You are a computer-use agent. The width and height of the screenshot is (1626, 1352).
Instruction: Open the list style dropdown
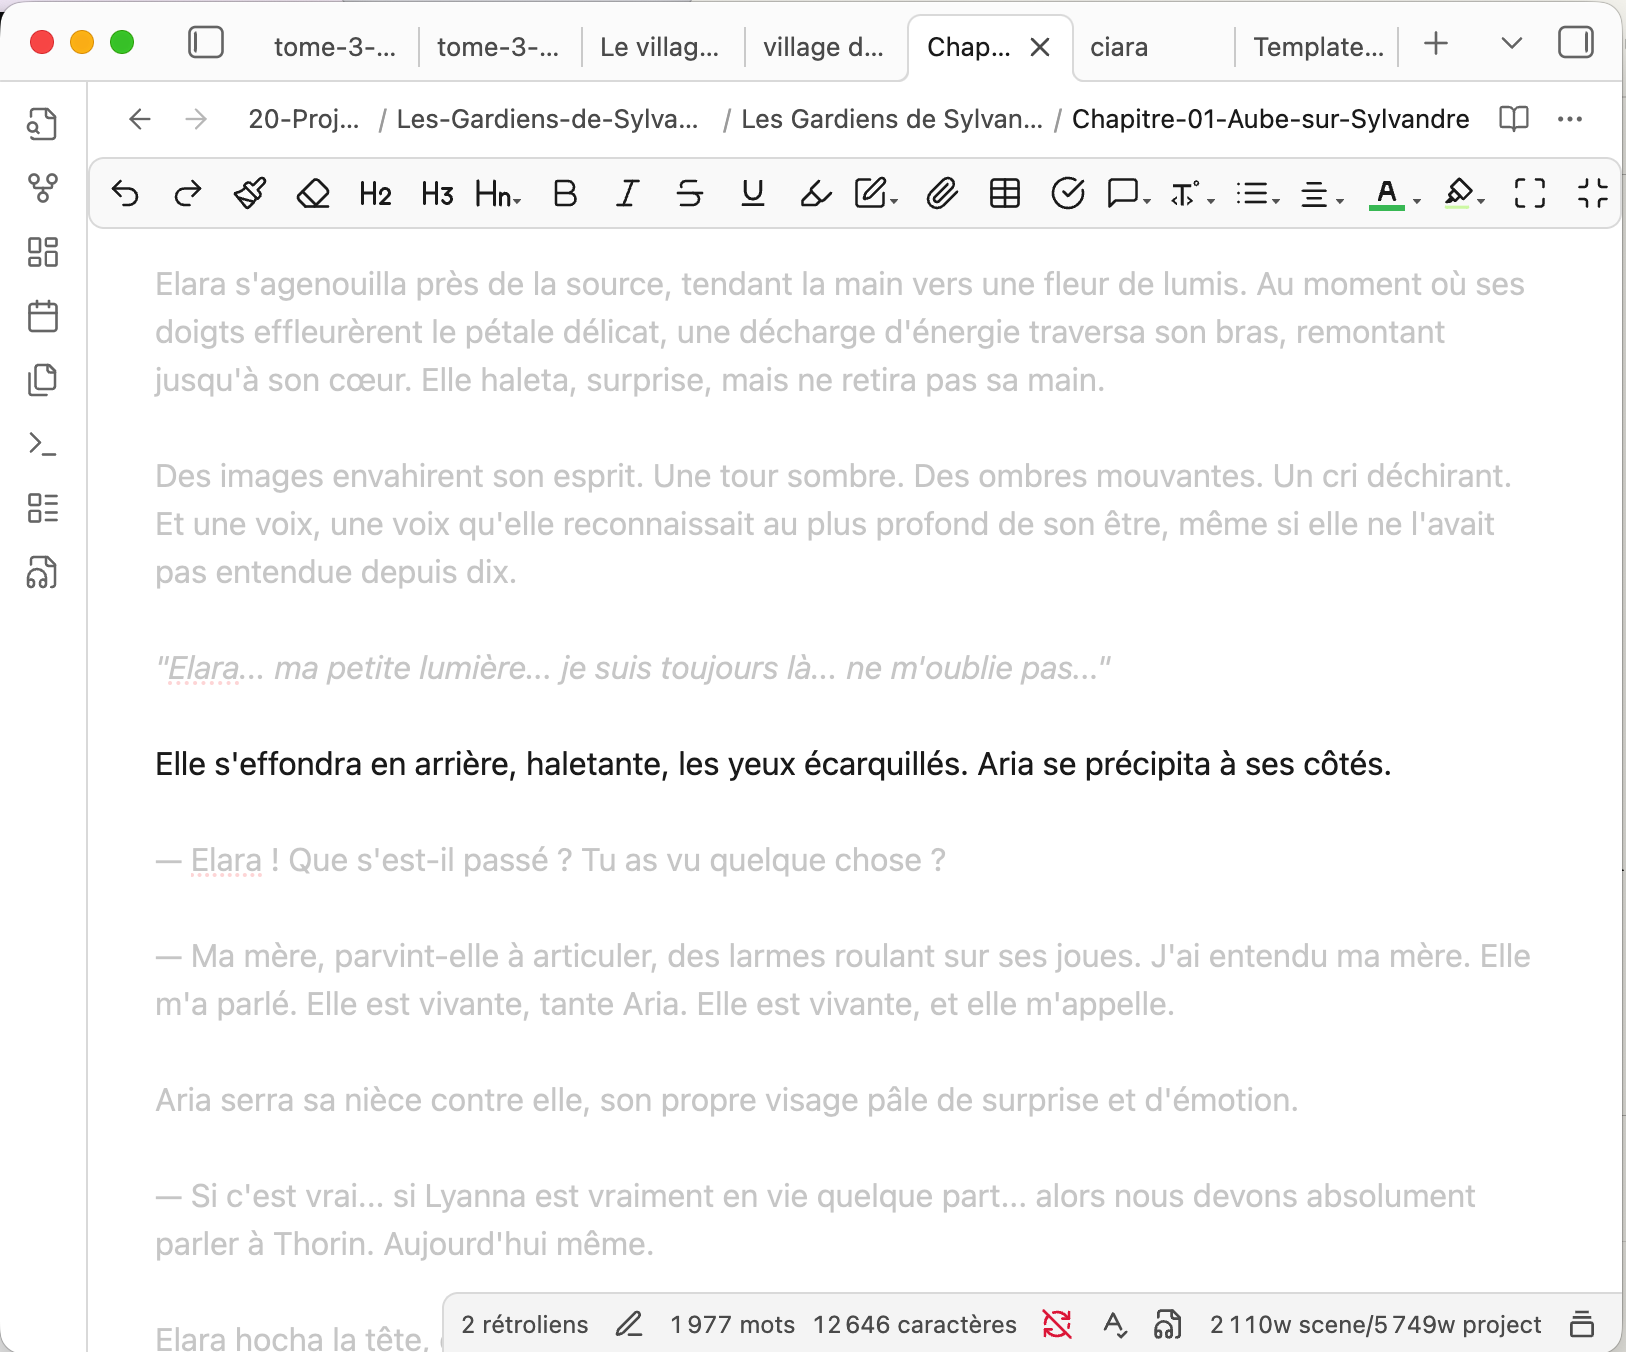coord(1257,193)
